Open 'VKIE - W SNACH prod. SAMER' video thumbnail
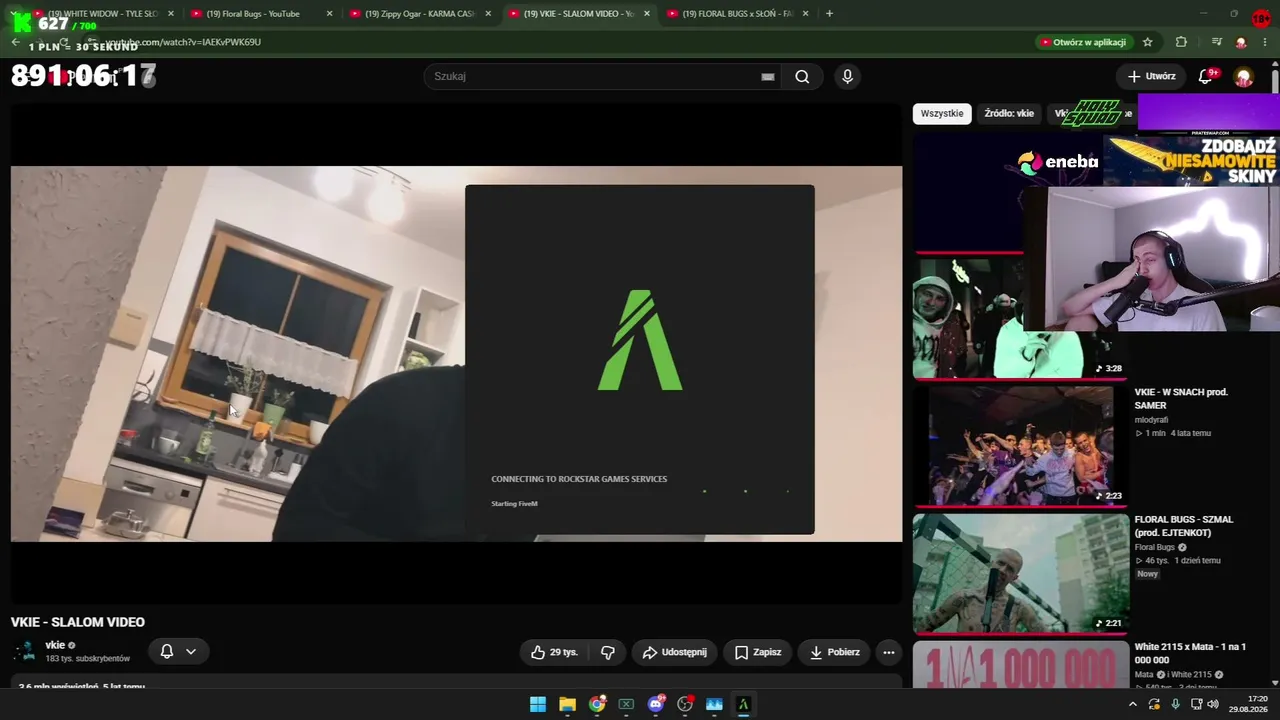Viewport: 1280px width, 720px height. click(1021, 445)
